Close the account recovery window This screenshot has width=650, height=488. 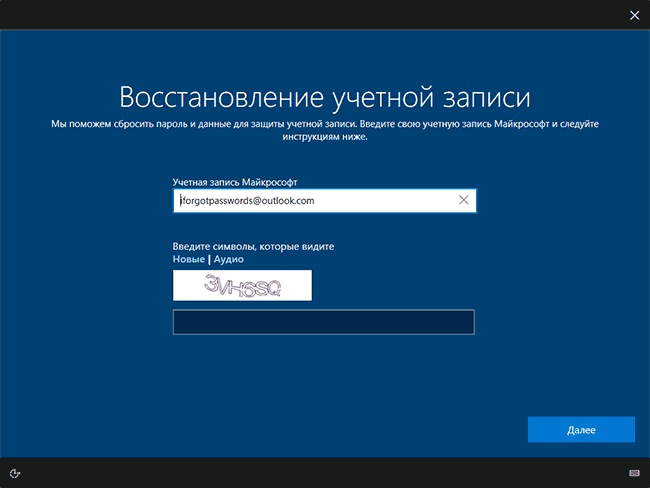pyautogui.click(x=633, y=14)
